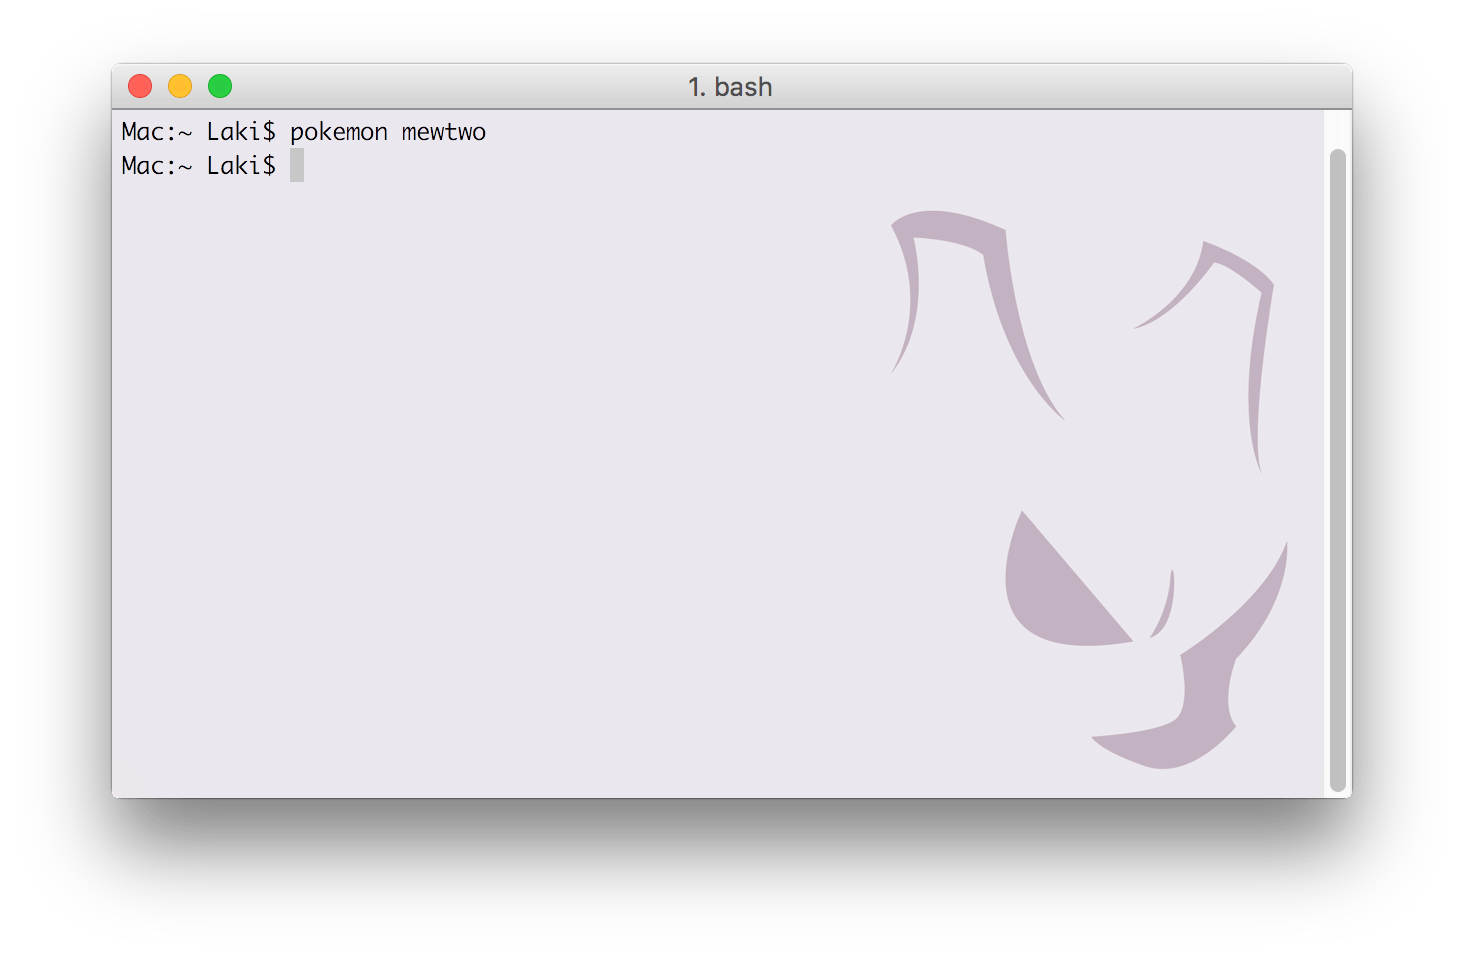Screen dimensions: 1464x958
Task: Click the terminal cursor block at the prompt
Action: 297,165
